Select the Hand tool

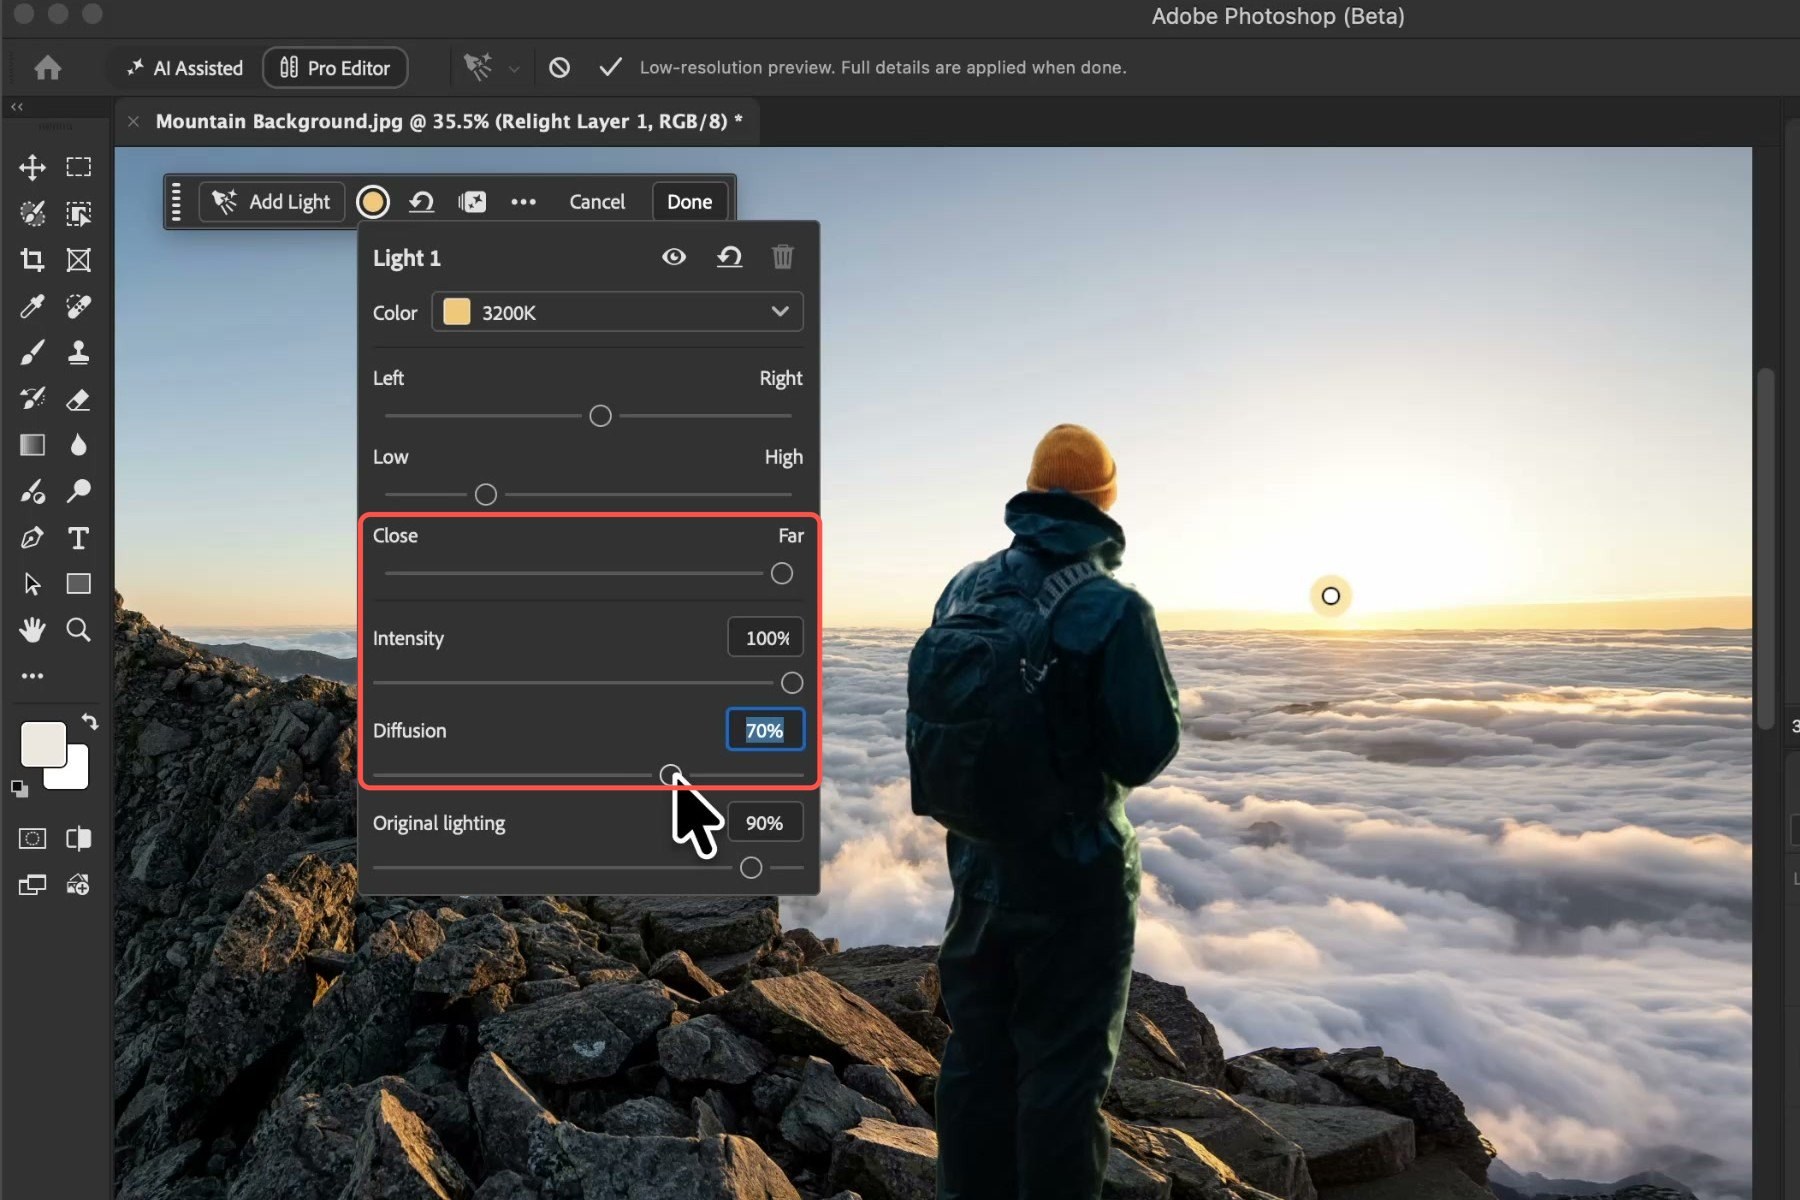32,630
